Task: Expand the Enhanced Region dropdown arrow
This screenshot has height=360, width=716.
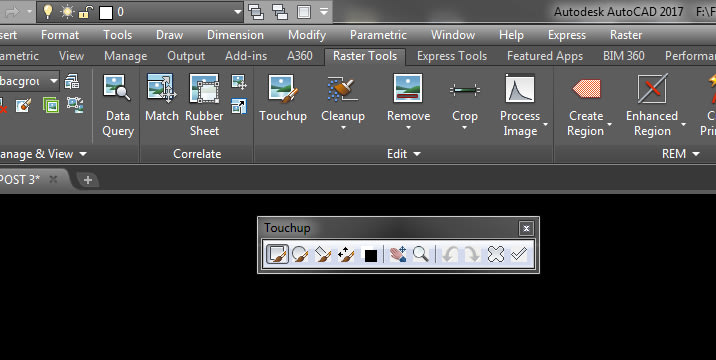Action: pyautogui.click(x=684, y=124)
